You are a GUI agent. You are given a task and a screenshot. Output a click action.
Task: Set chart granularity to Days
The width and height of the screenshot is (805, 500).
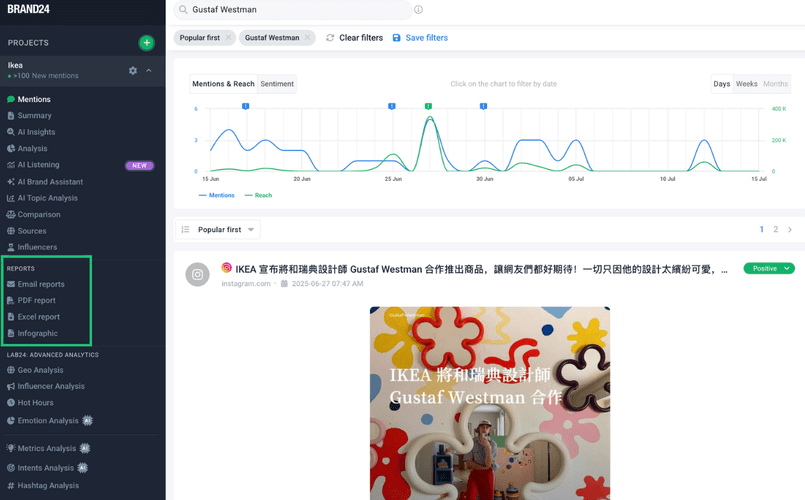click(721, 84)
